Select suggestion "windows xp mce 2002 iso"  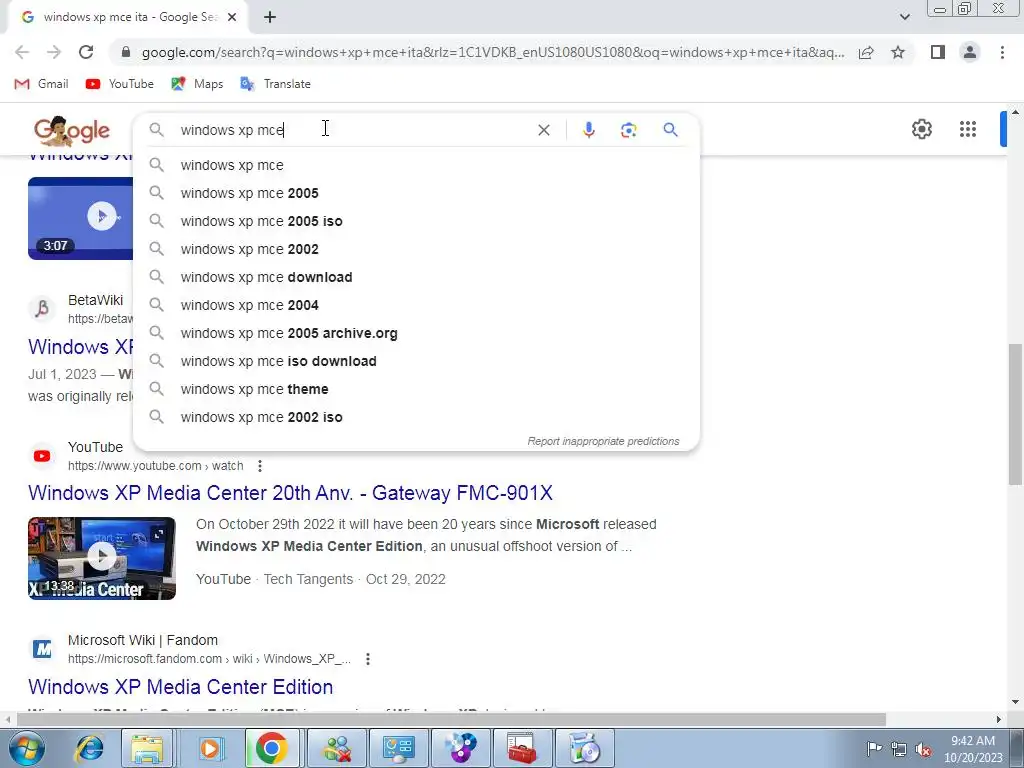pyautogui.click(x=416, y=418)
